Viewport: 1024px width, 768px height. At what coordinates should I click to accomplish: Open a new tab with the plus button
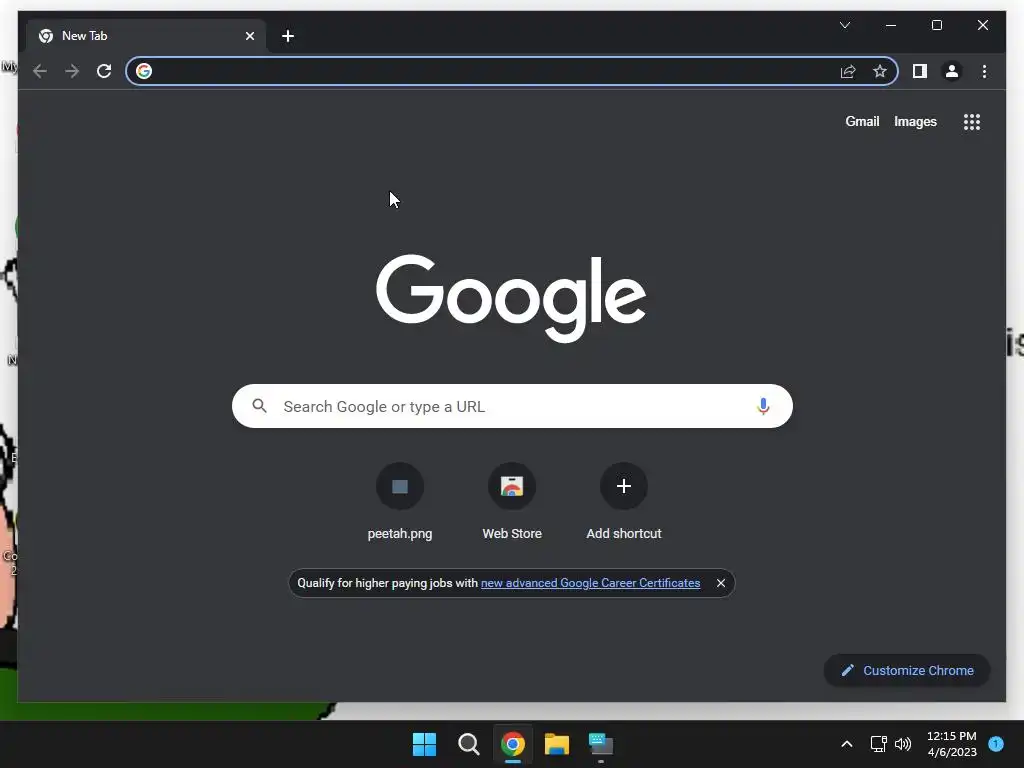point(288,36)
